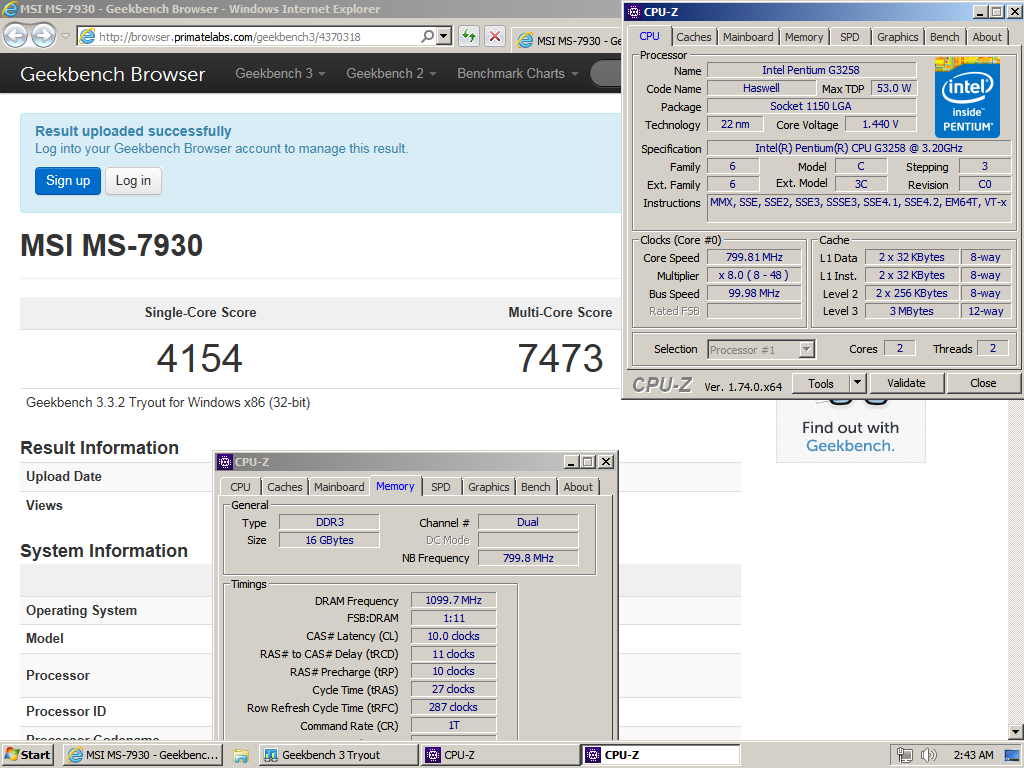Minimize the lower CPU-Z Memory window

pyautogui.click(x=571, y=462)
